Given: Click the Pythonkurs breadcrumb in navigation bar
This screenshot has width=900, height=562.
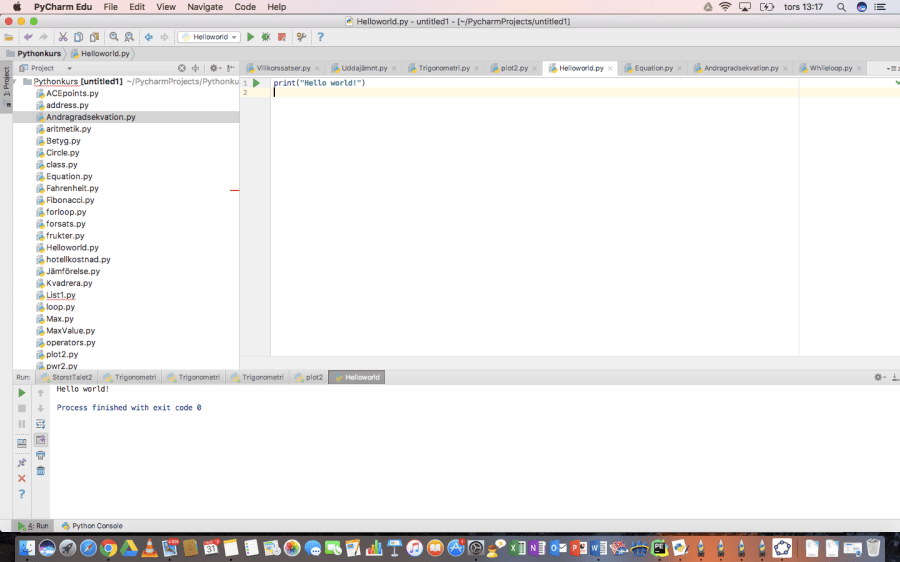Looking at the screenshot, I should 34,52.
